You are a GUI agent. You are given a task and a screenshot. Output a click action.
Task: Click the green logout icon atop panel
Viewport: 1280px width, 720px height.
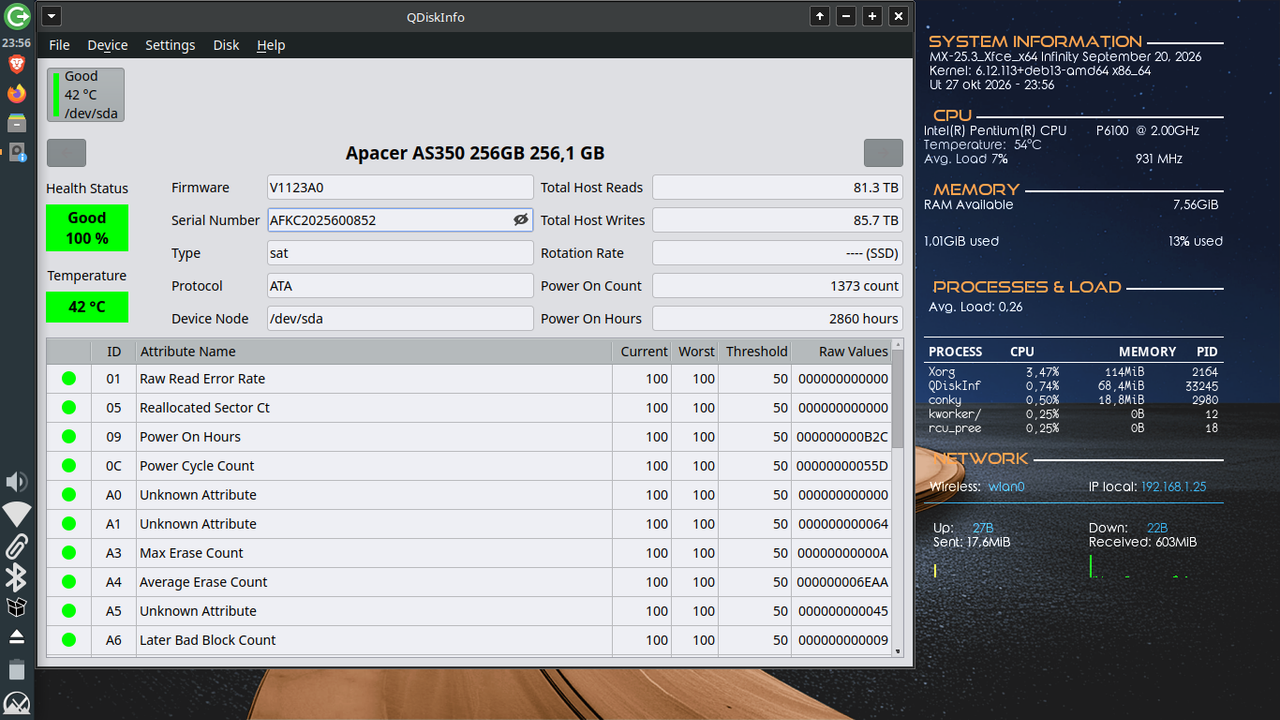coord(17,16)
